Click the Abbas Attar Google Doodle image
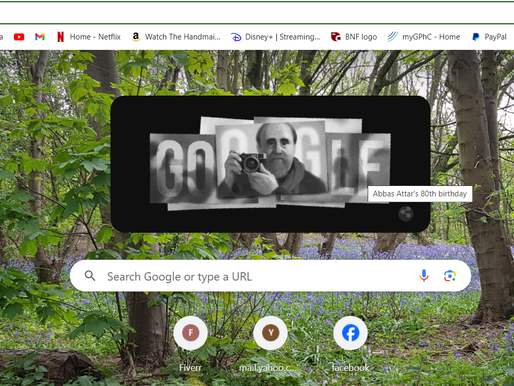Viewport: 514px width, 386px height. click(x=270, y=163)
